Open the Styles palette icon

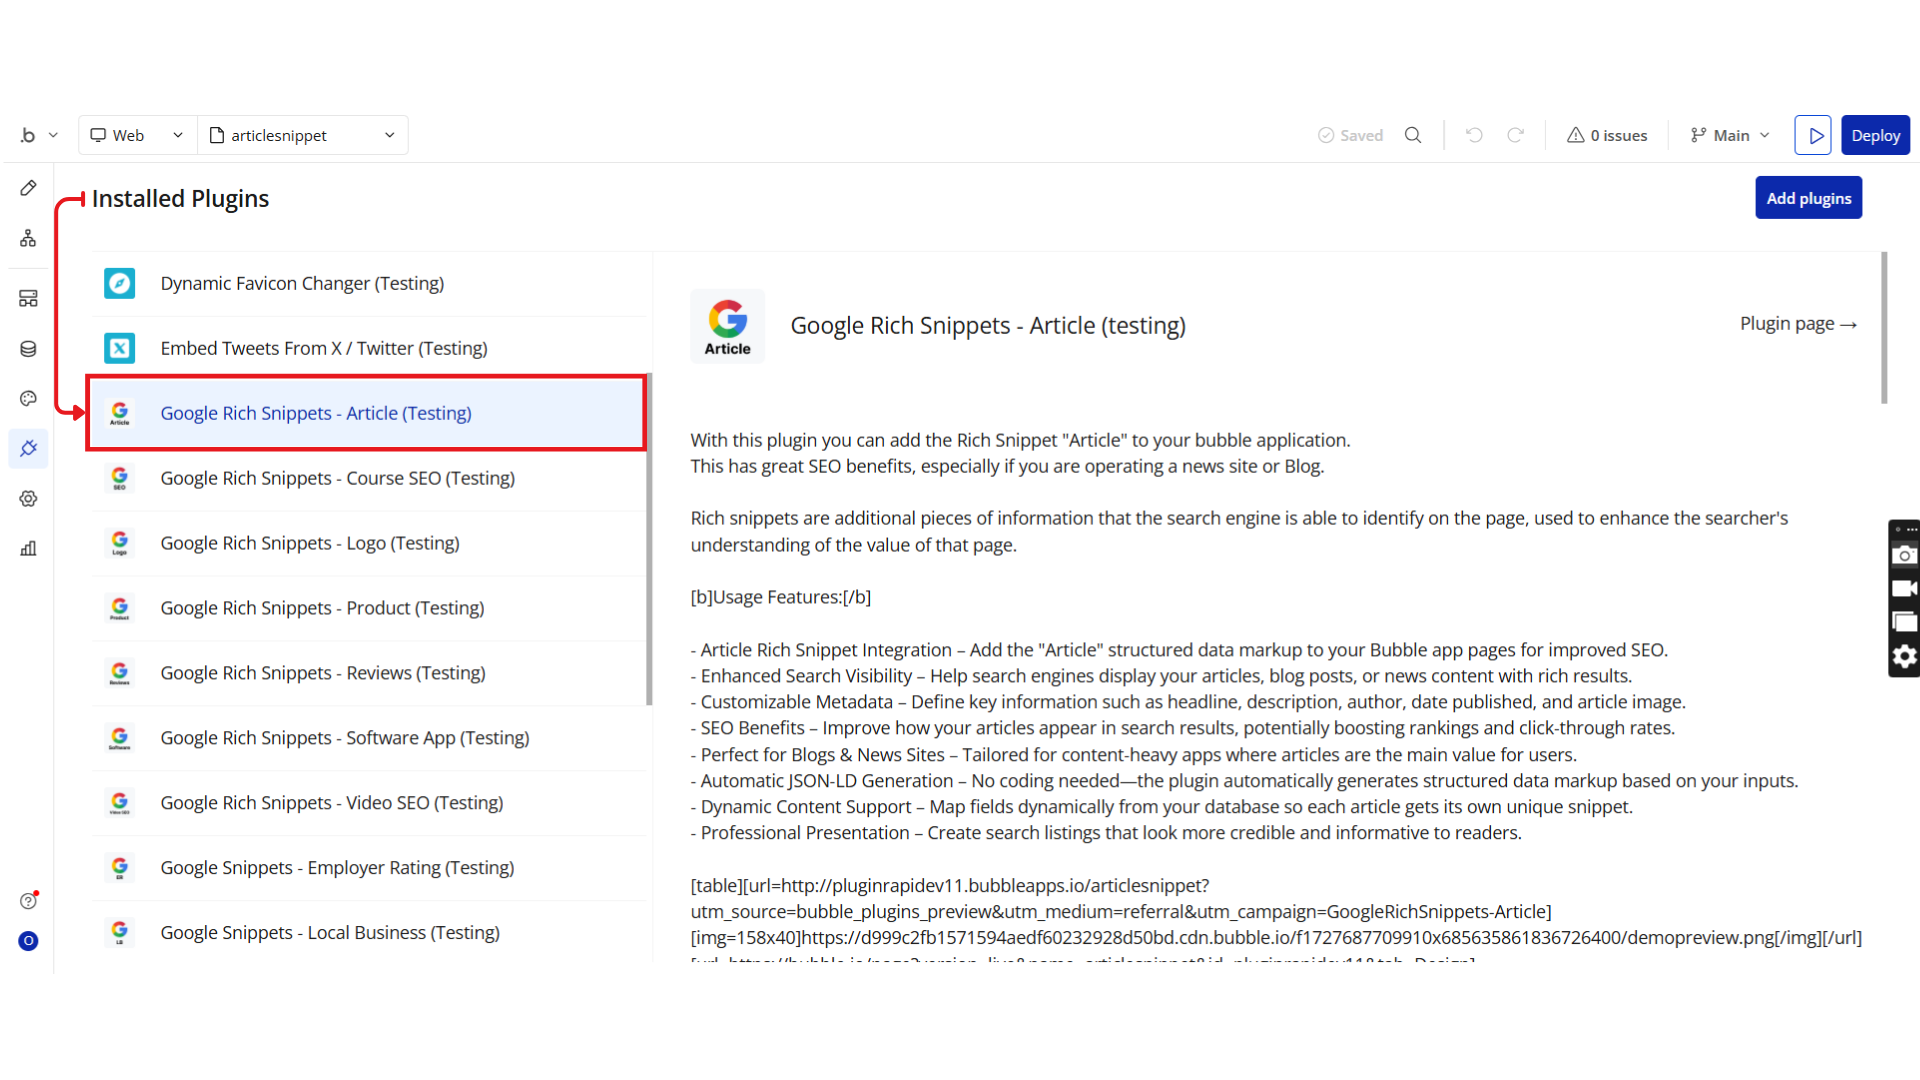28,398
